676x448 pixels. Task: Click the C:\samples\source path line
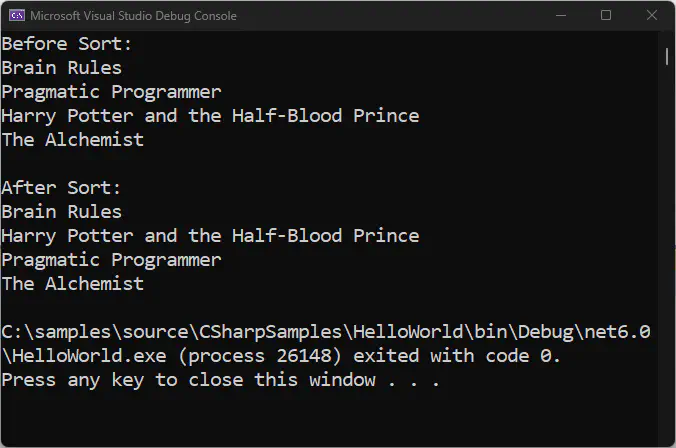(x=326, y=332)
